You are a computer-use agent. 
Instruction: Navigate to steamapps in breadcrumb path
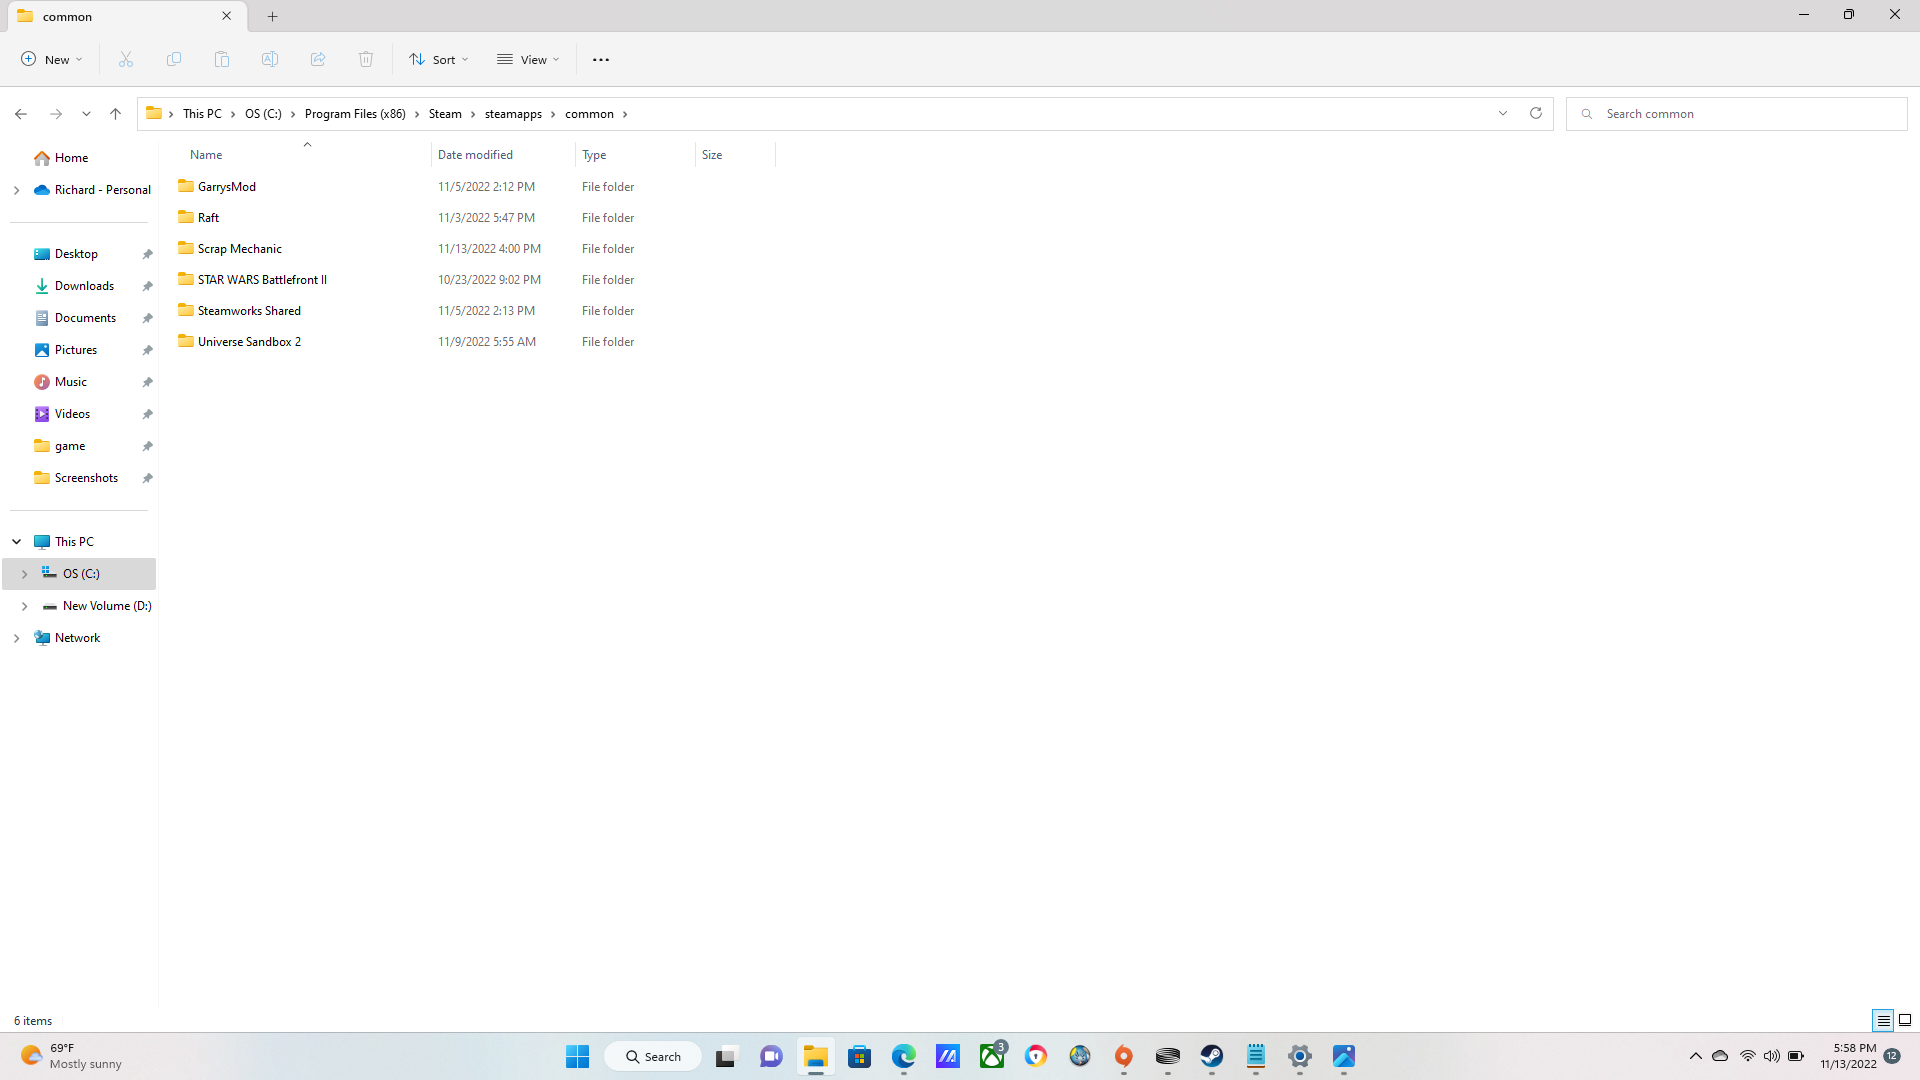point(513,114)
